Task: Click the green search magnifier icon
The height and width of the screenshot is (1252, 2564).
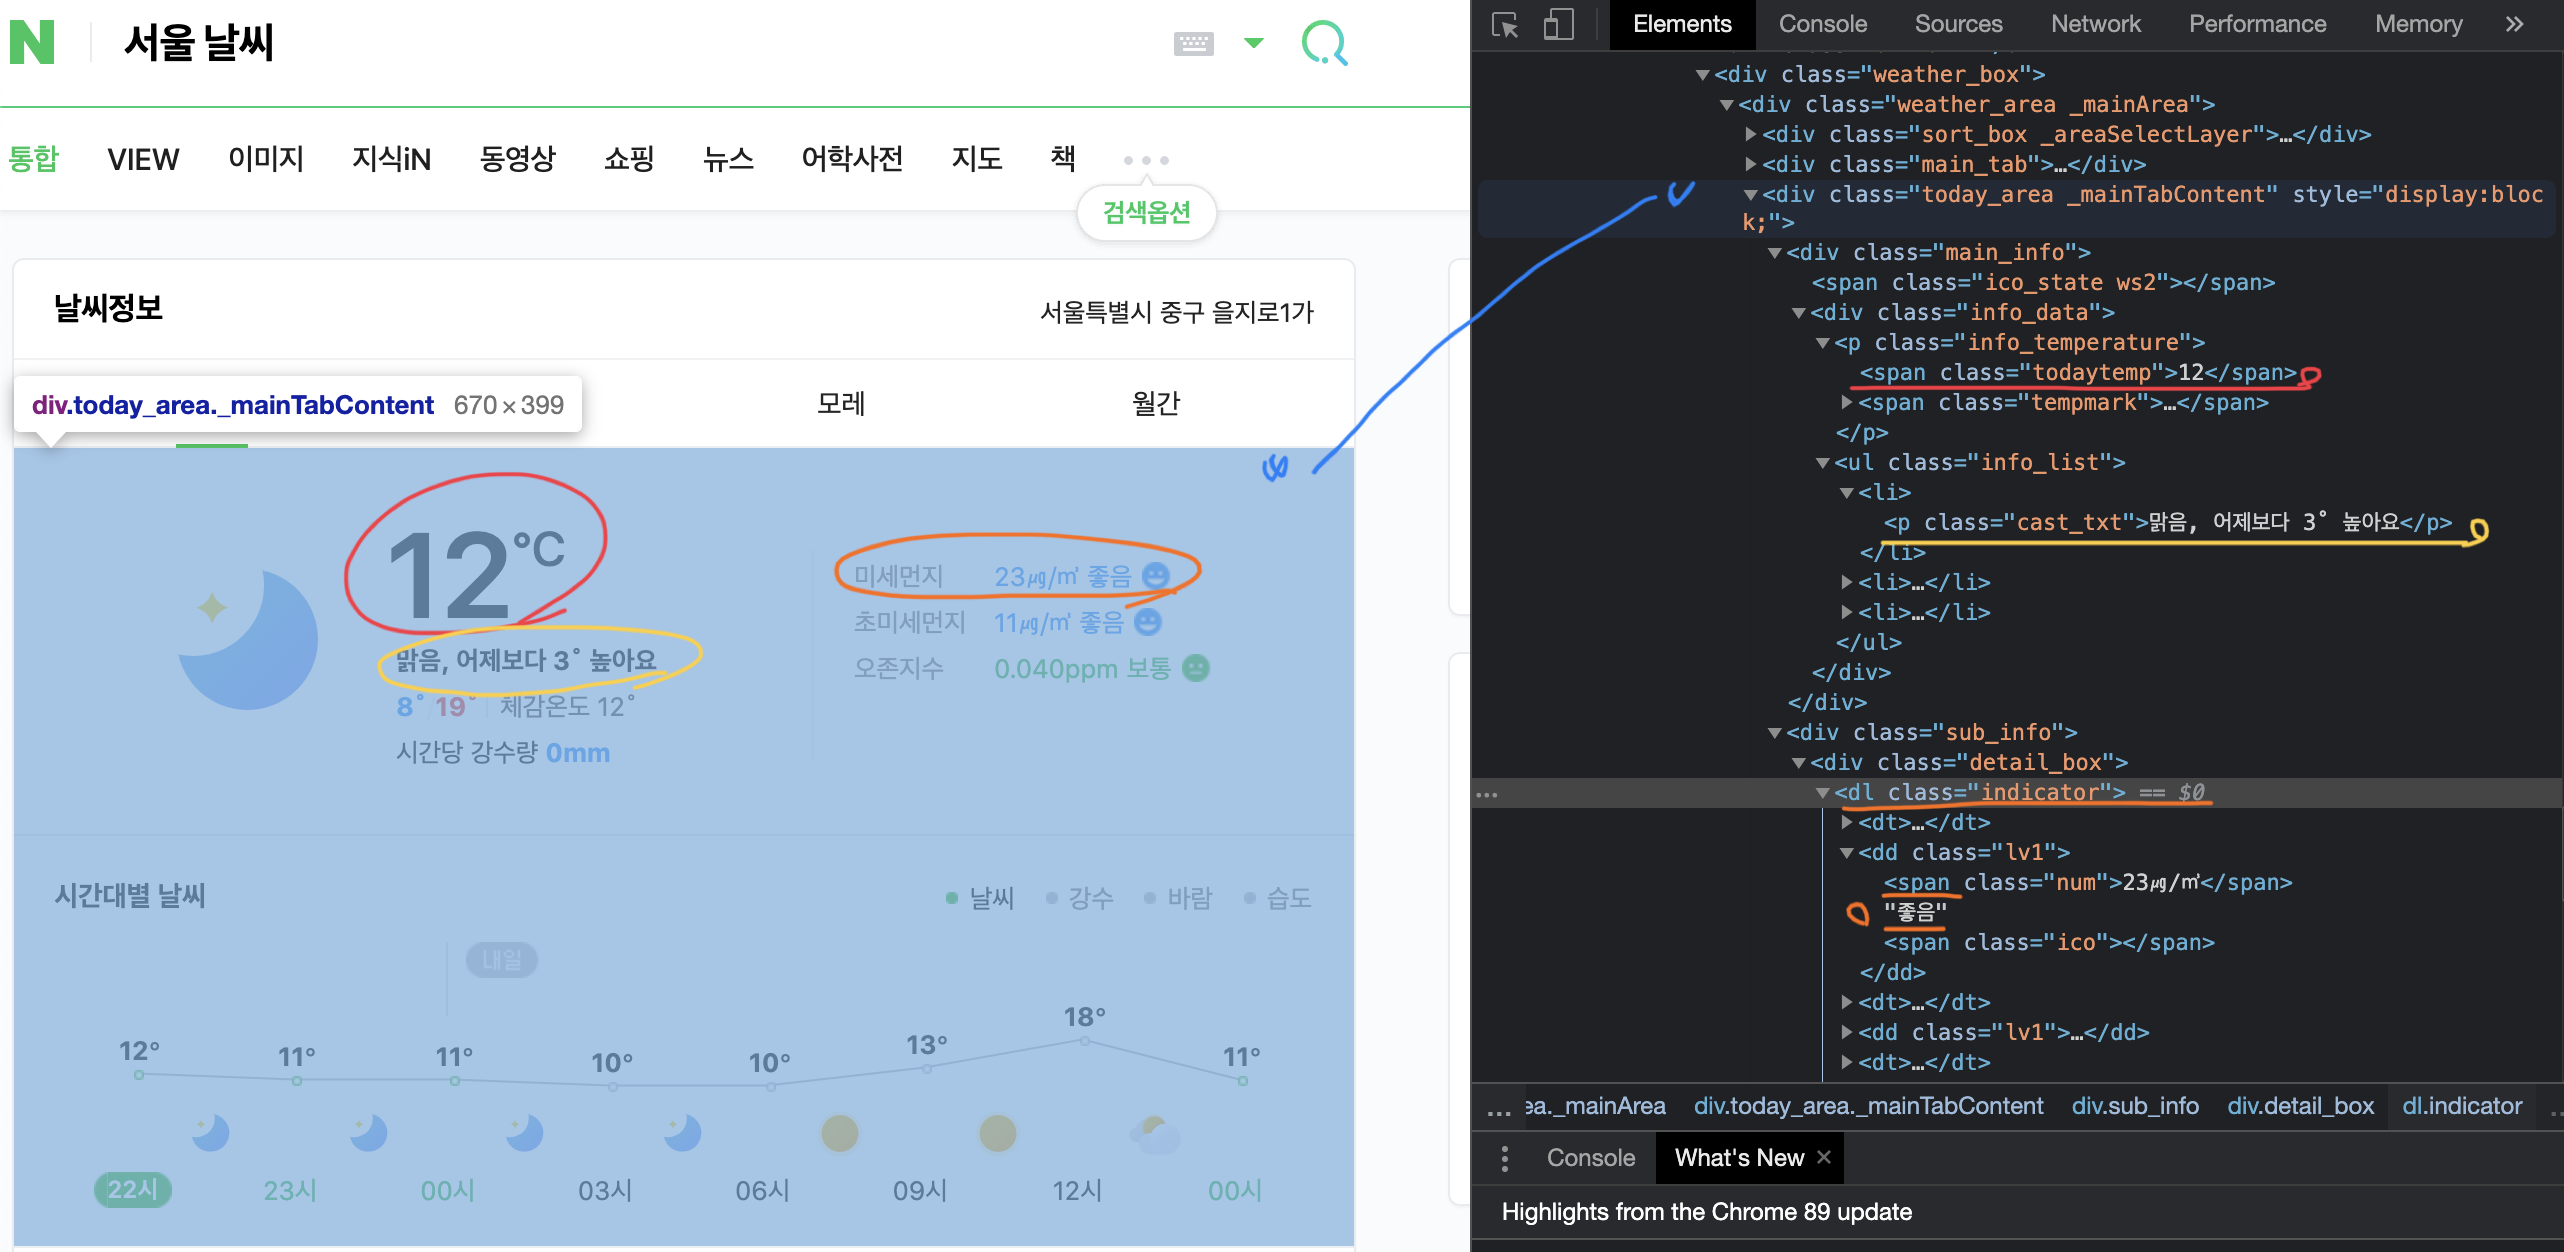Action: (1324, 44)
